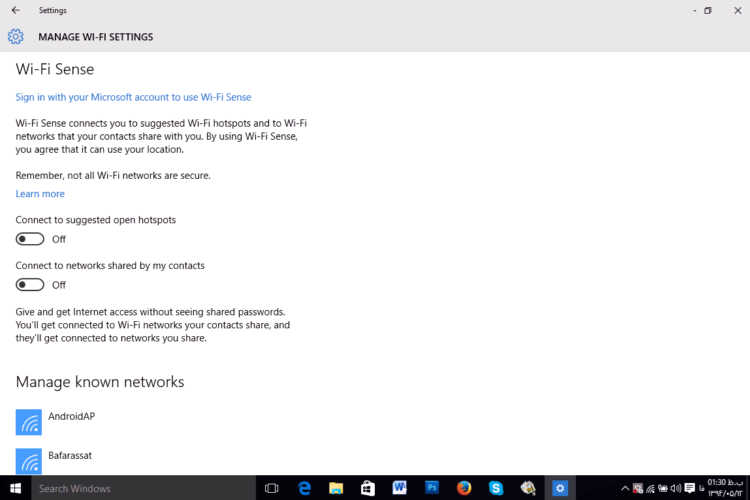The width and height of the screenshot is (750, 500).
Task: Open Skype from taskbar
Action: tap(496, 488)
